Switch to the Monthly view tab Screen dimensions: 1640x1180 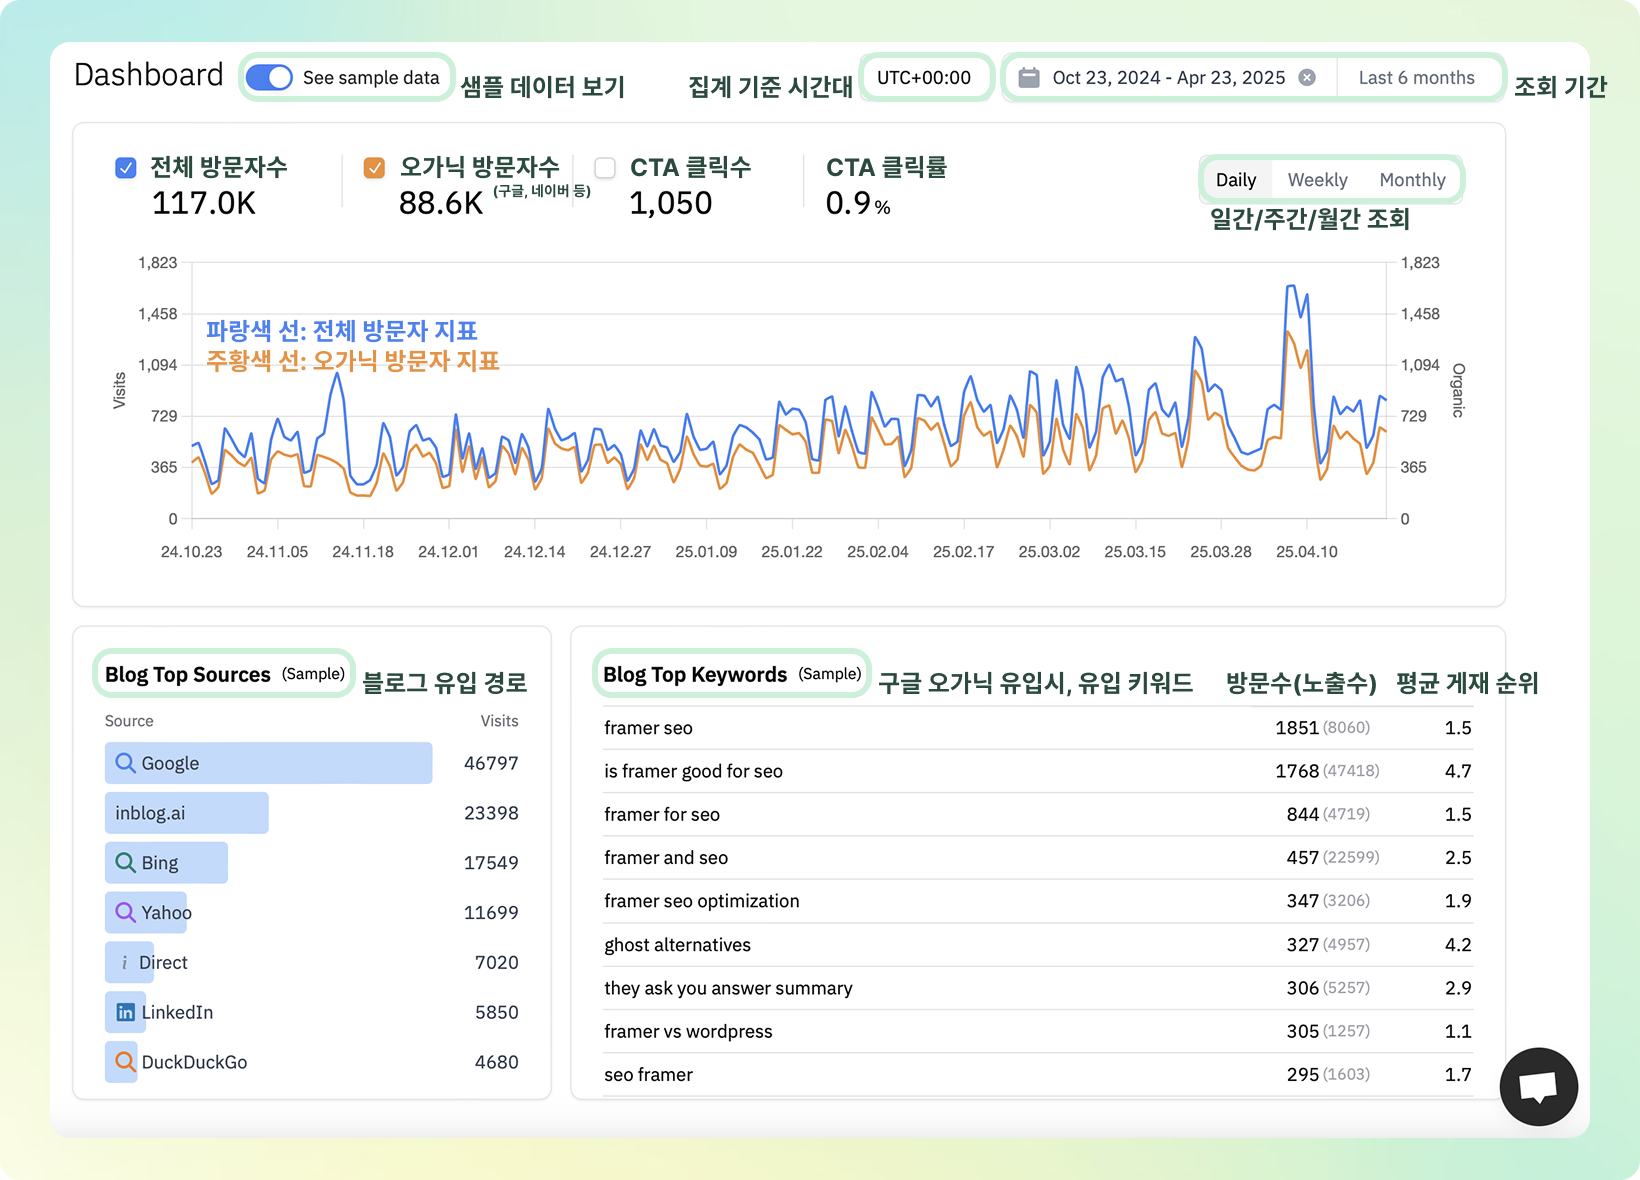pyautogui.click(x=1412, y=180)
